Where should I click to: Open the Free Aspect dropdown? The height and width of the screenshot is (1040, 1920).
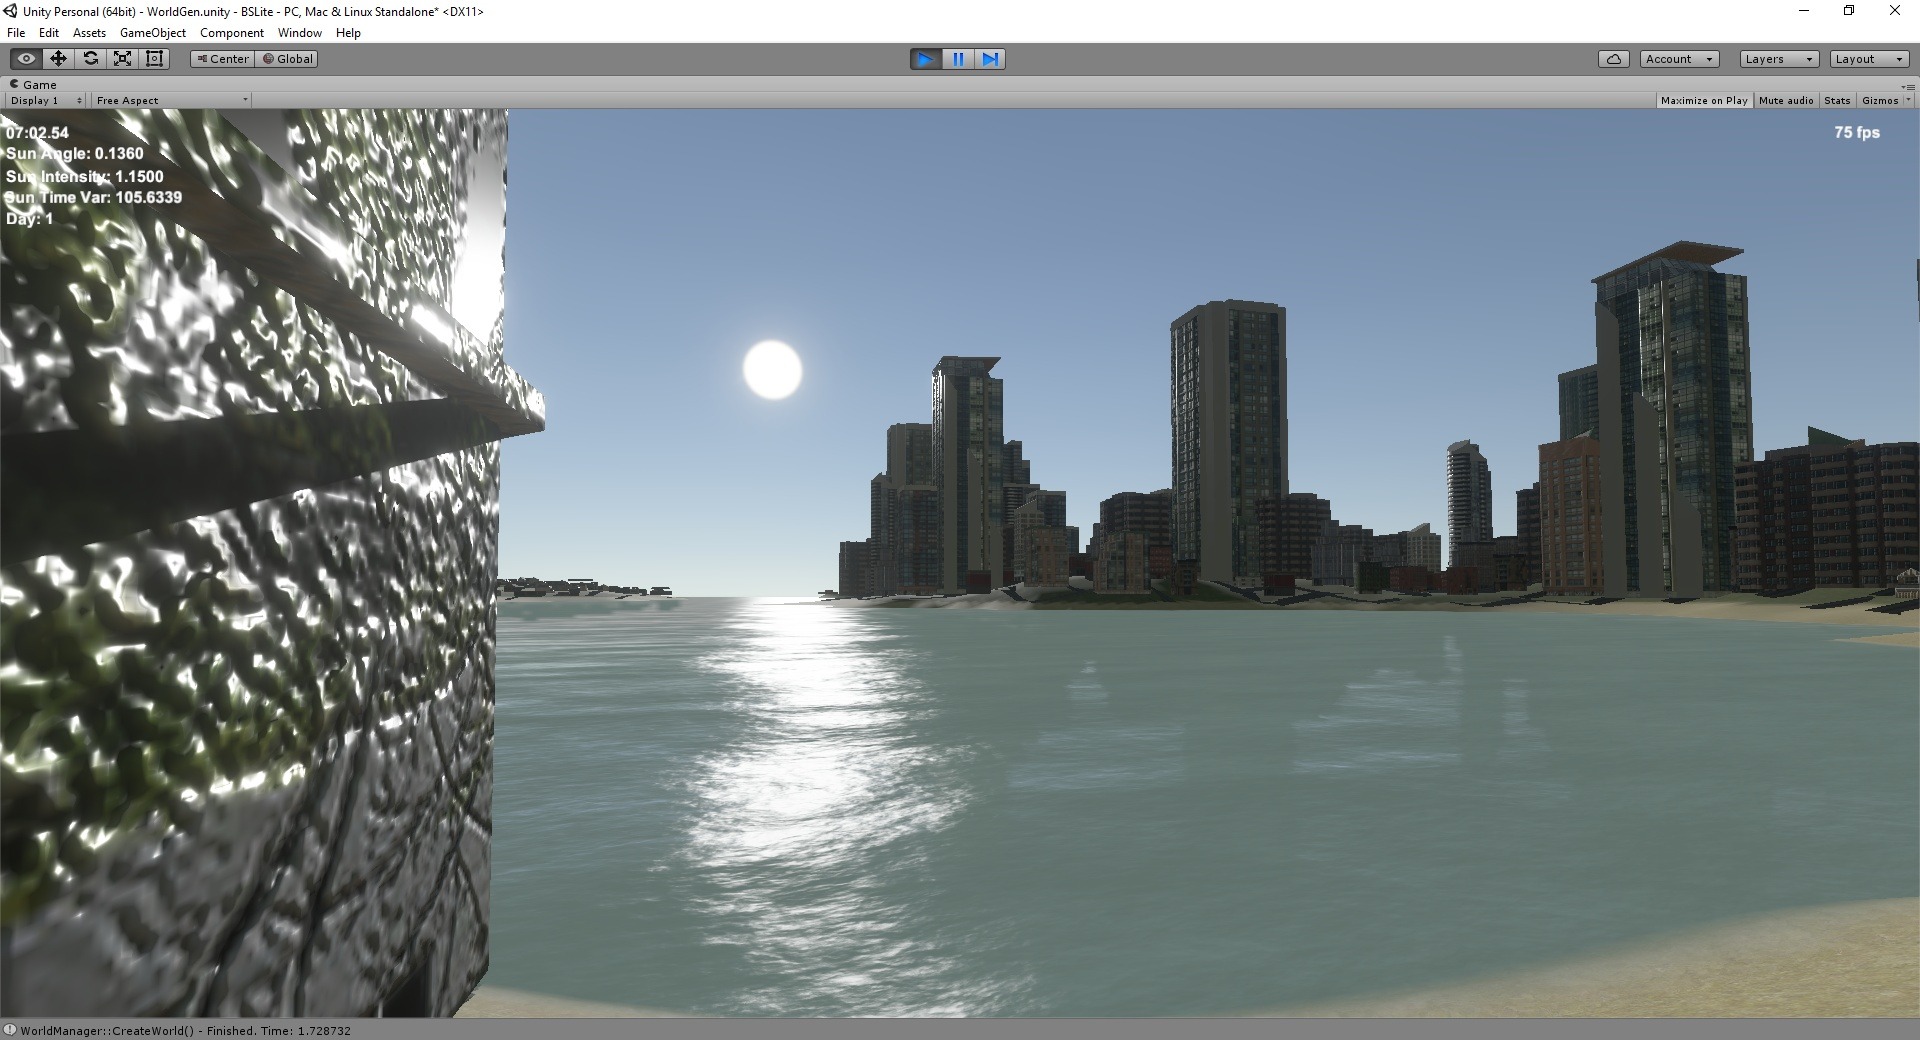coord(171,100)
